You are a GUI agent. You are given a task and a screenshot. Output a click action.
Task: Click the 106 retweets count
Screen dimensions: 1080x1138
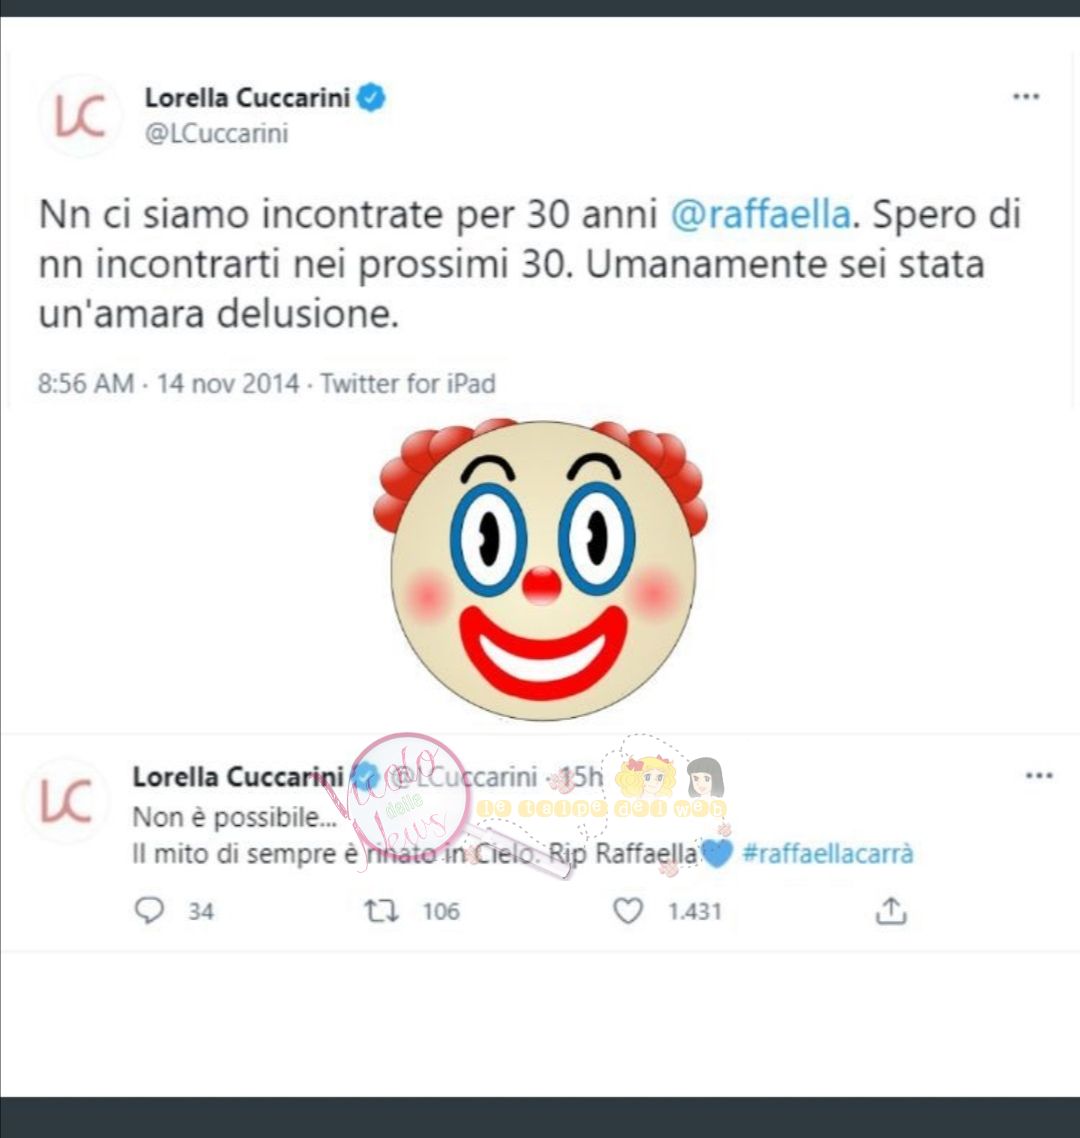(441, 911)
